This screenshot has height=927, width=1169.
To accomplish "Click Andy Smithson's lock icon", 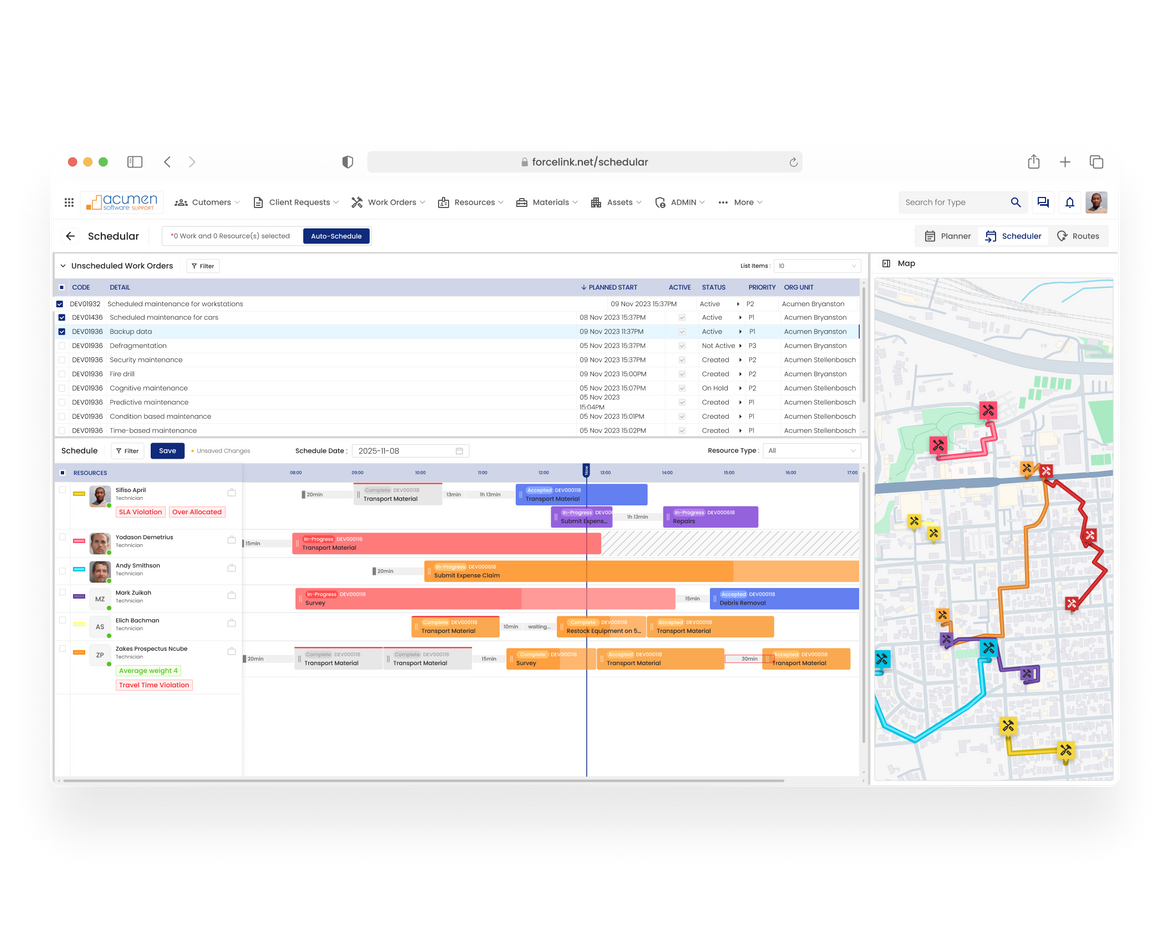I will coord(232,568).
